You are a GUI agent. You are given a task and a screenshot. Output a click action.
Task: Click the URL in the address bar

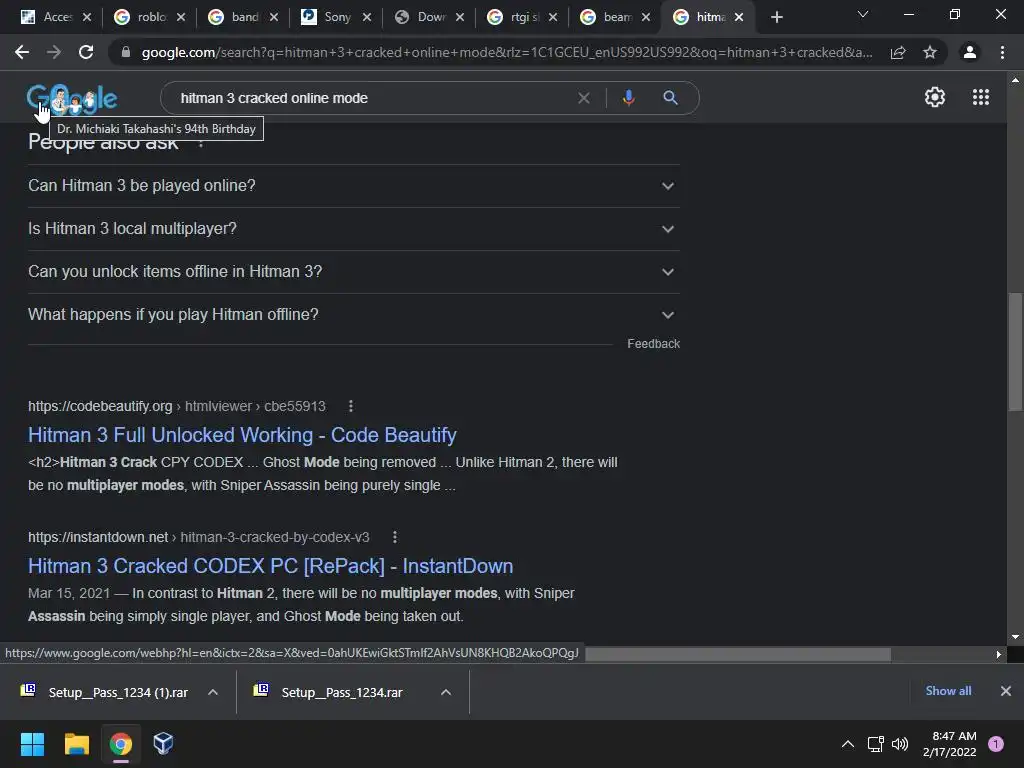pos(507,52)
